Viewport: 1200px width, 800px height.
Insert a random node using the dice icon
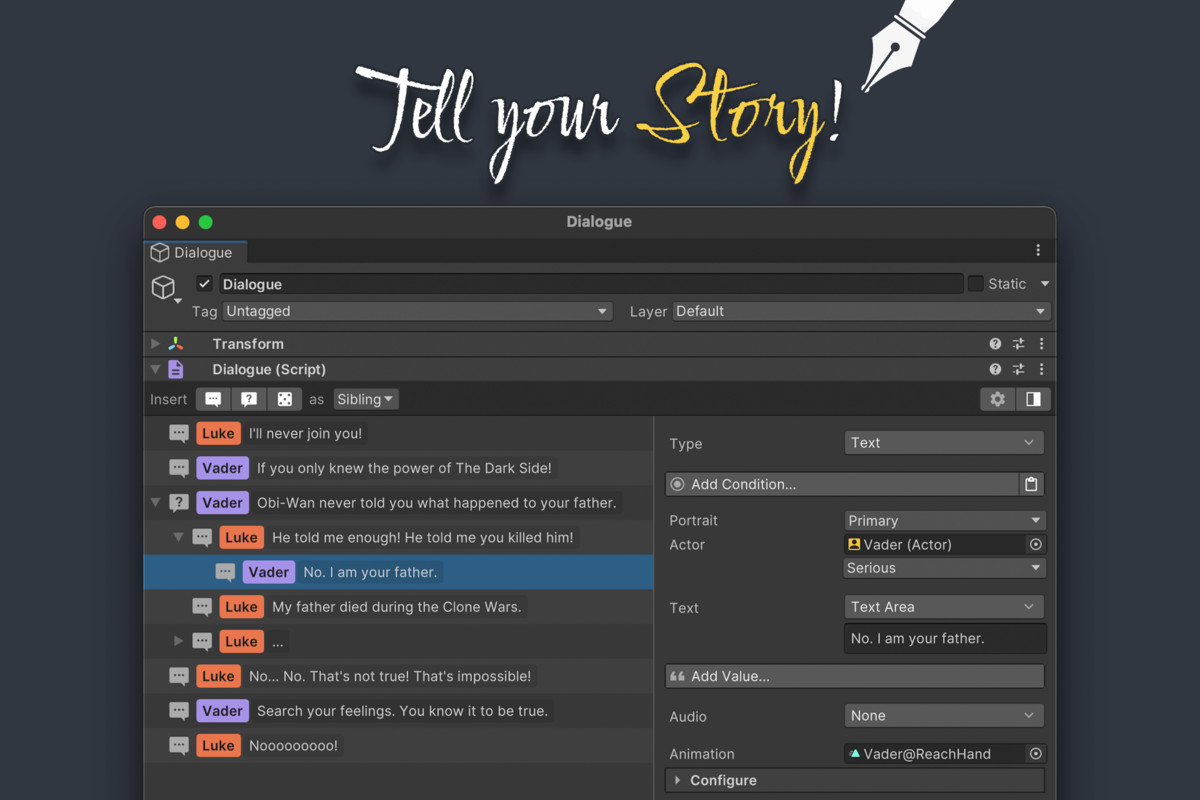click(x=285, y=399)
